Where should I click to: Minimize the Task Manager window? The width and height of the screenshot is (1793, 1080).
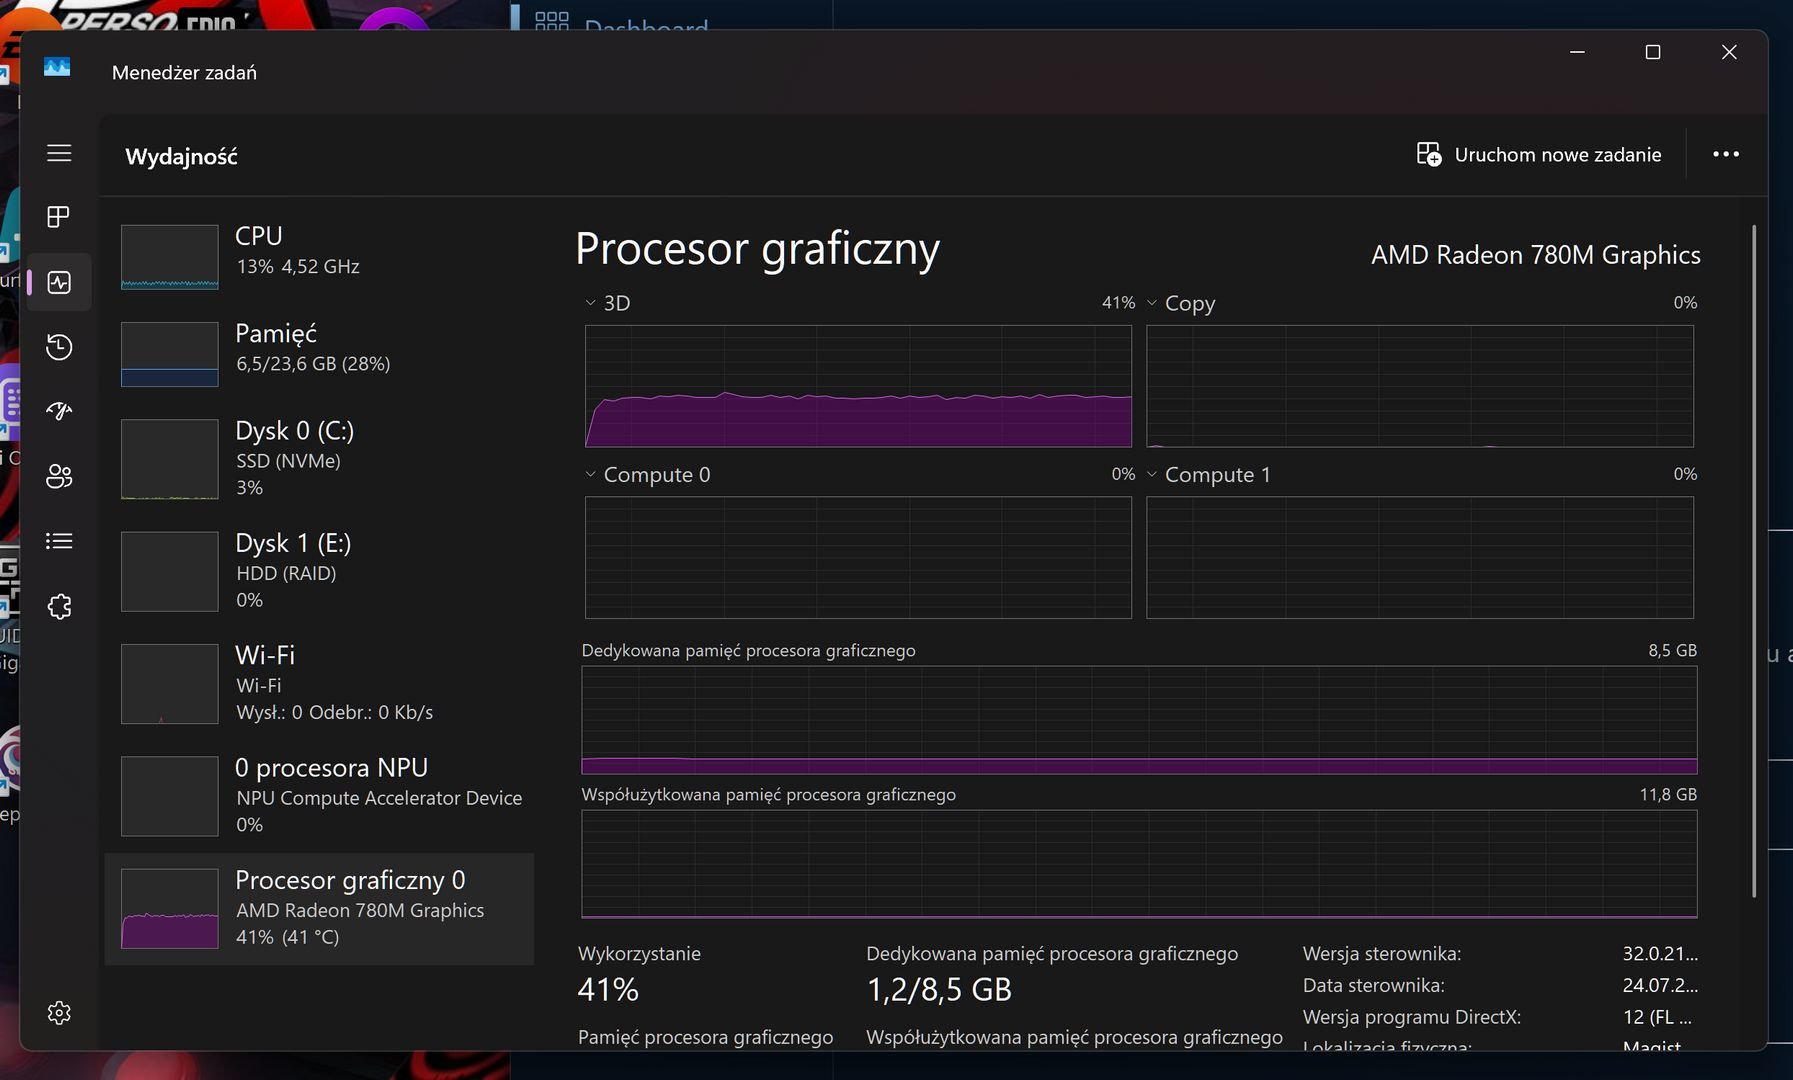click(1577, 52)
